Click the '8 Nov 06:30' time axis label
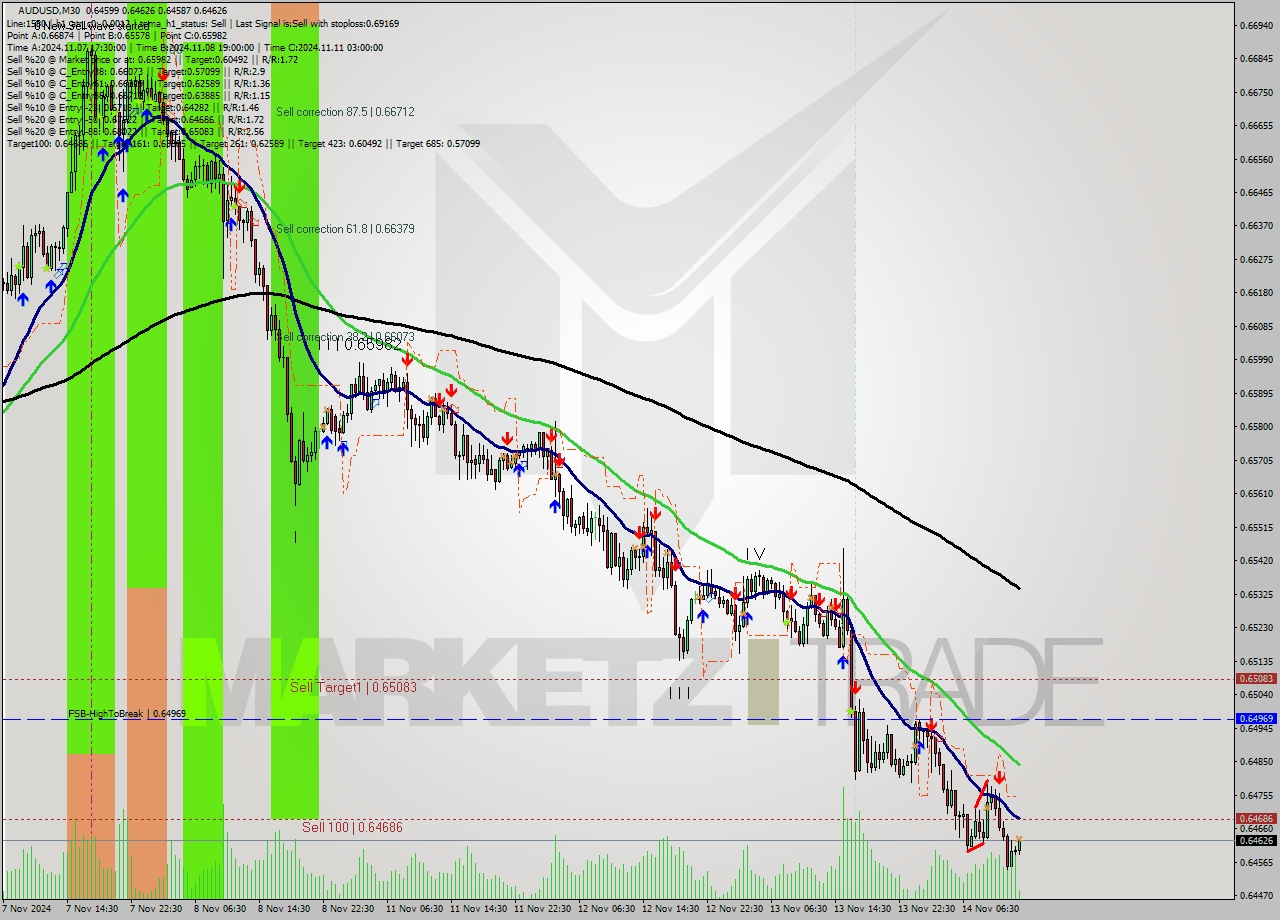 click(220, 909)
